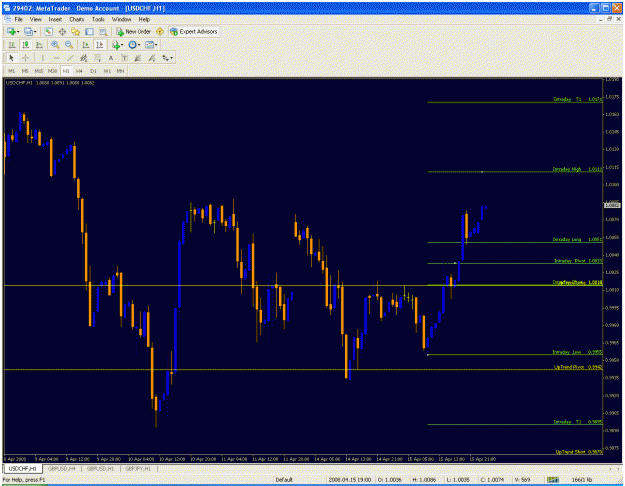The height and width of the screenshot is (486, 625).
Task: Open the Tools menu
Action: click(x=98, y=19)
